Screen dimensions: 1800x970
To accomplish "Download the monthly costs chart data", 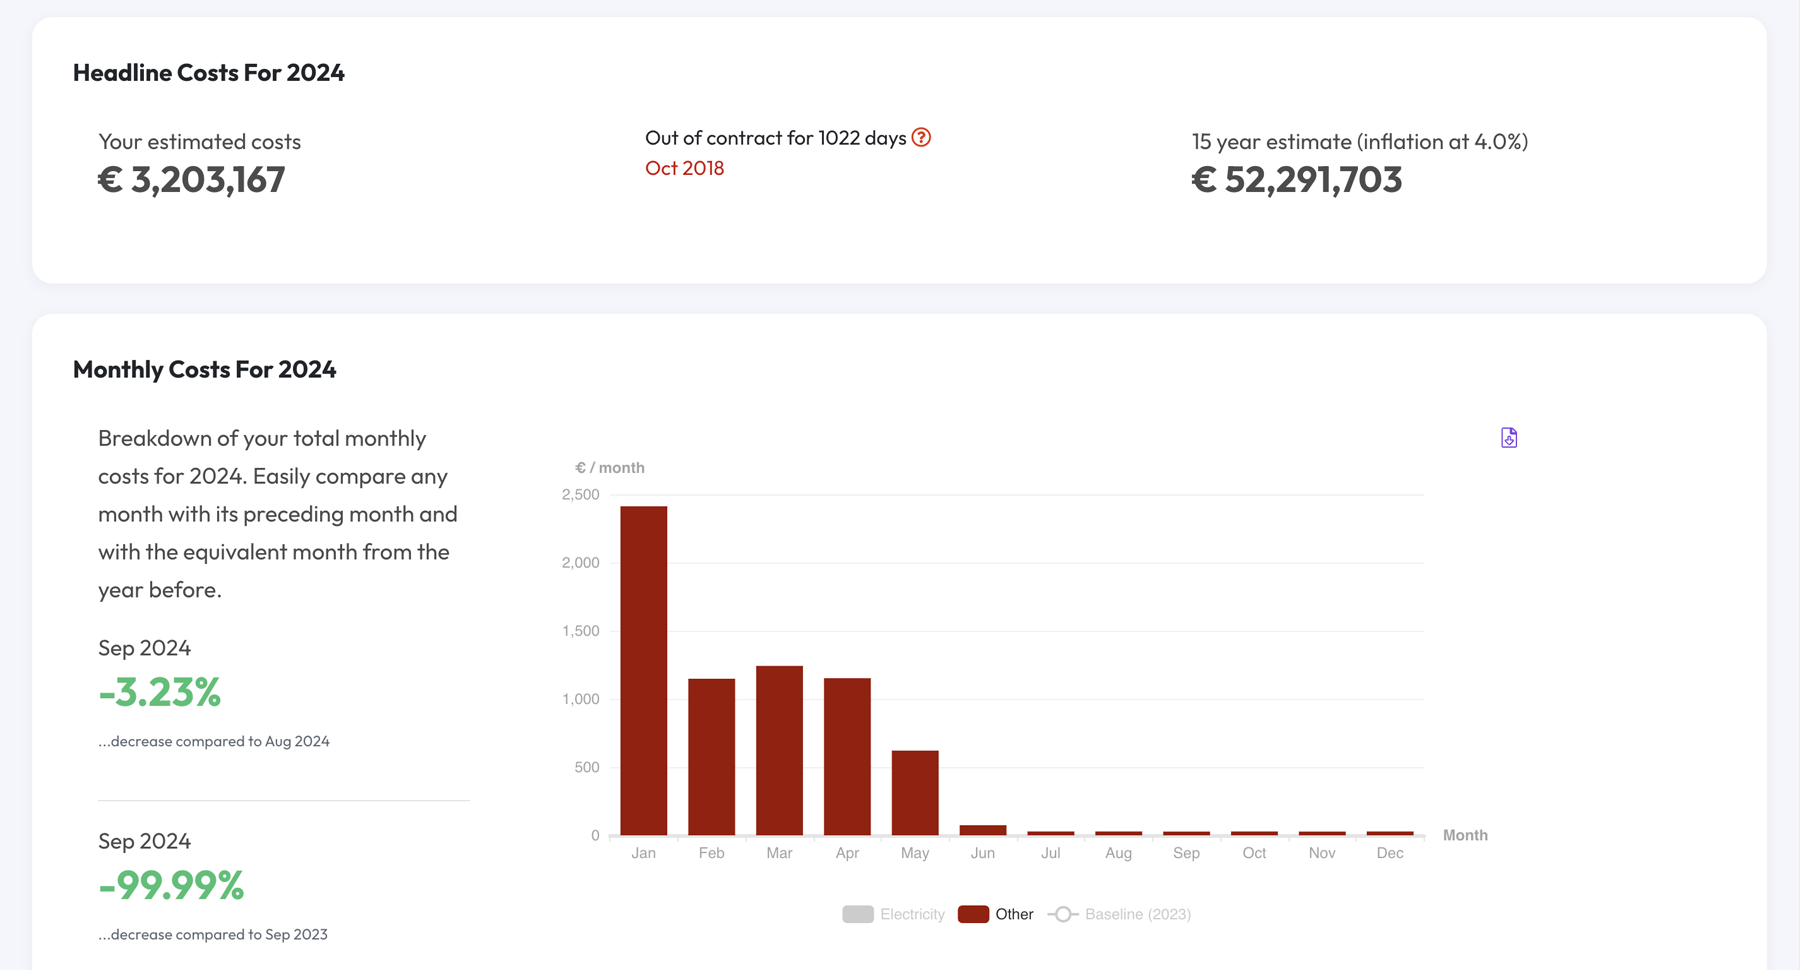I will [x=1509, y=438].
